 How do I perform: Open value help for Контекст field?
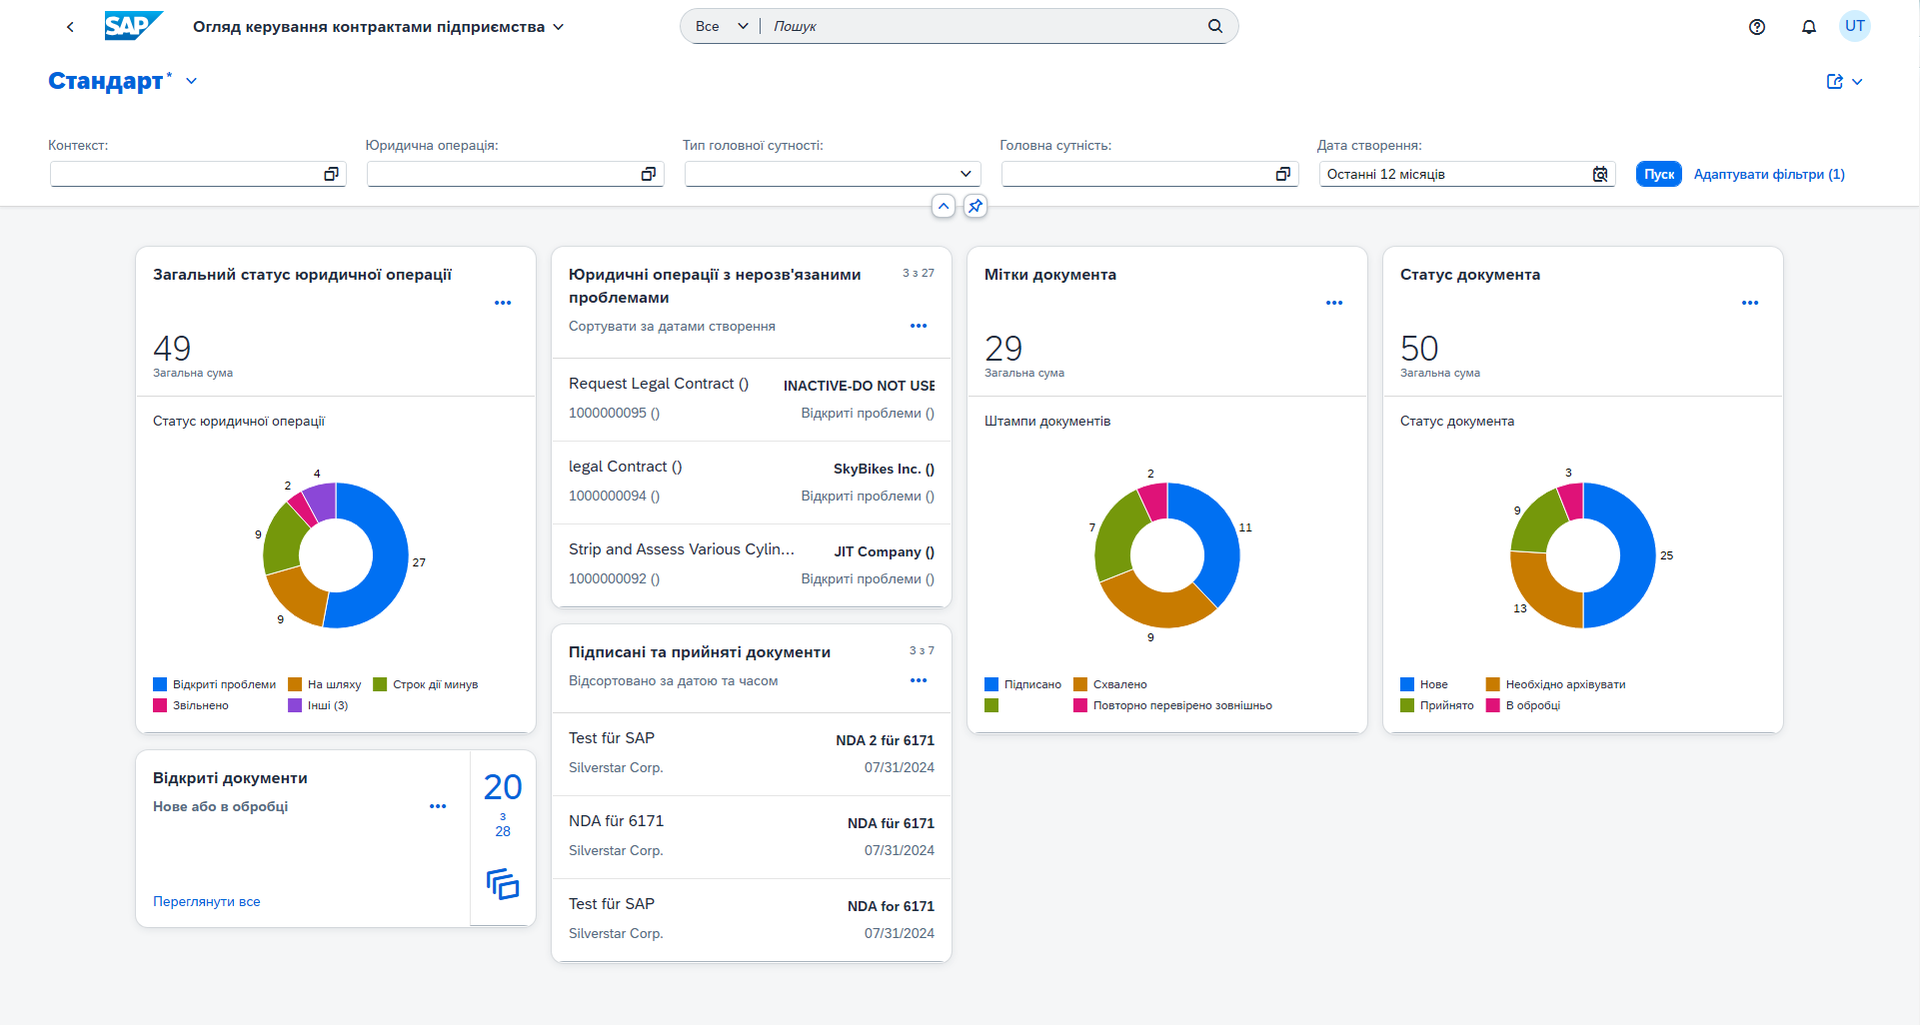(331, 174)
